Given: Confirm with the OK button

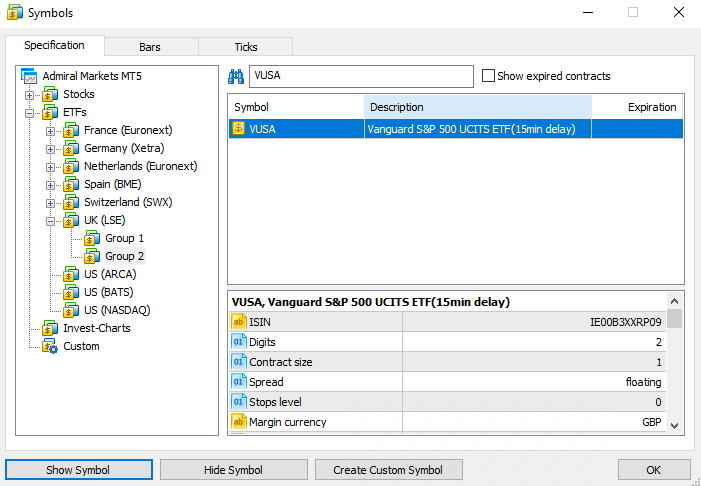Looking at the screenshot, I should pos(654,470).
